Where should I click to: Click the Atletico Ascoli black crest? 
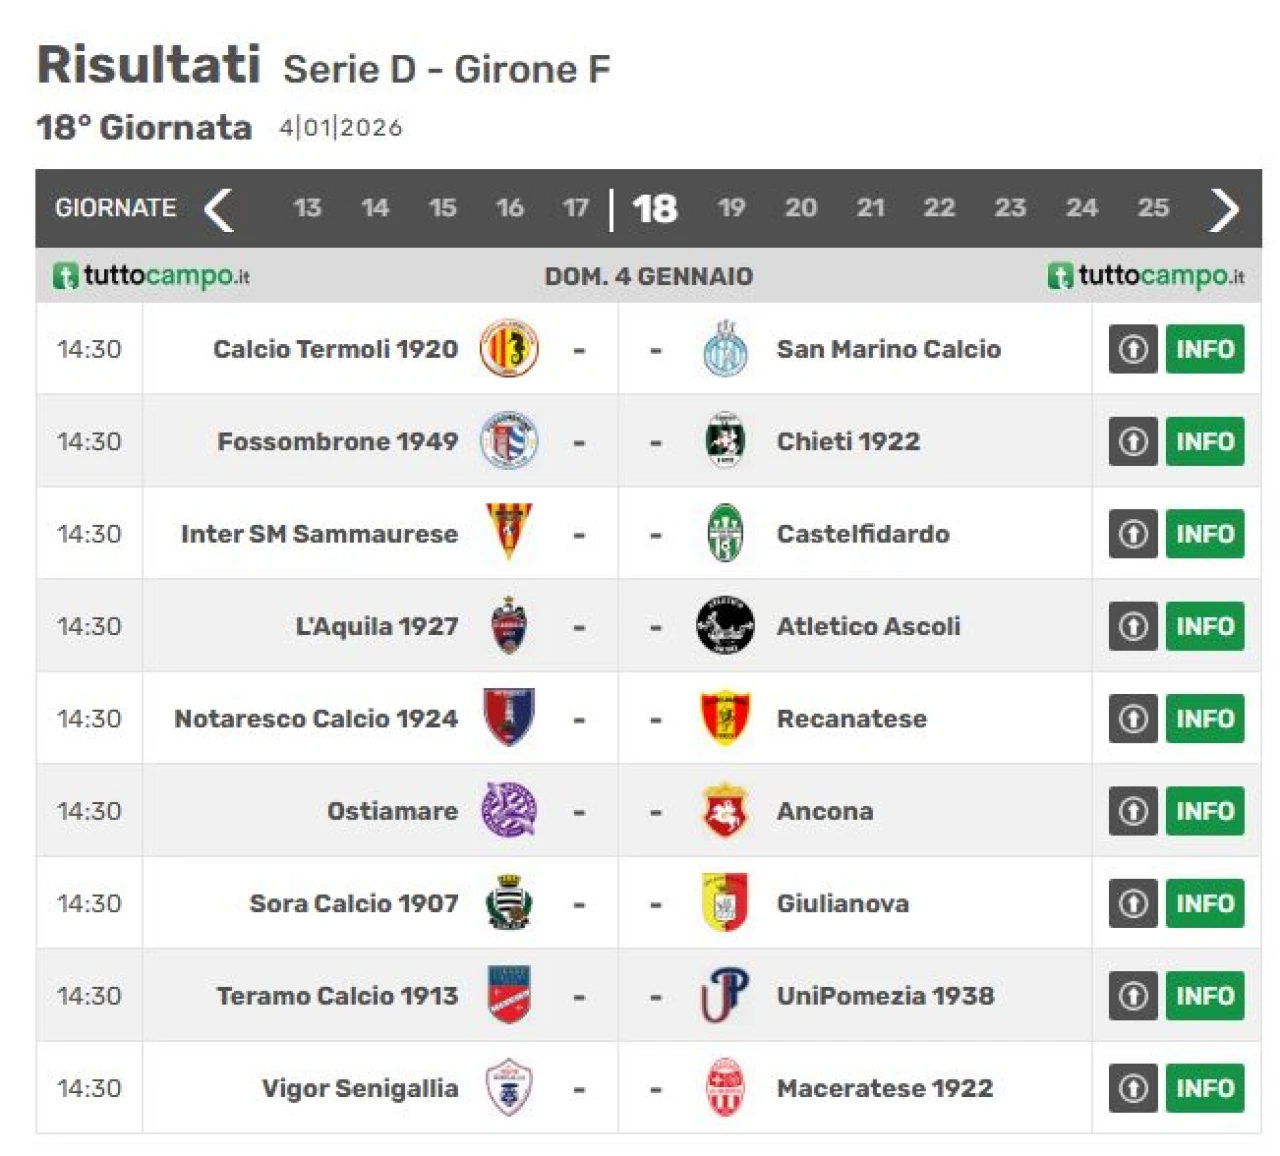(x=725, y=626)
